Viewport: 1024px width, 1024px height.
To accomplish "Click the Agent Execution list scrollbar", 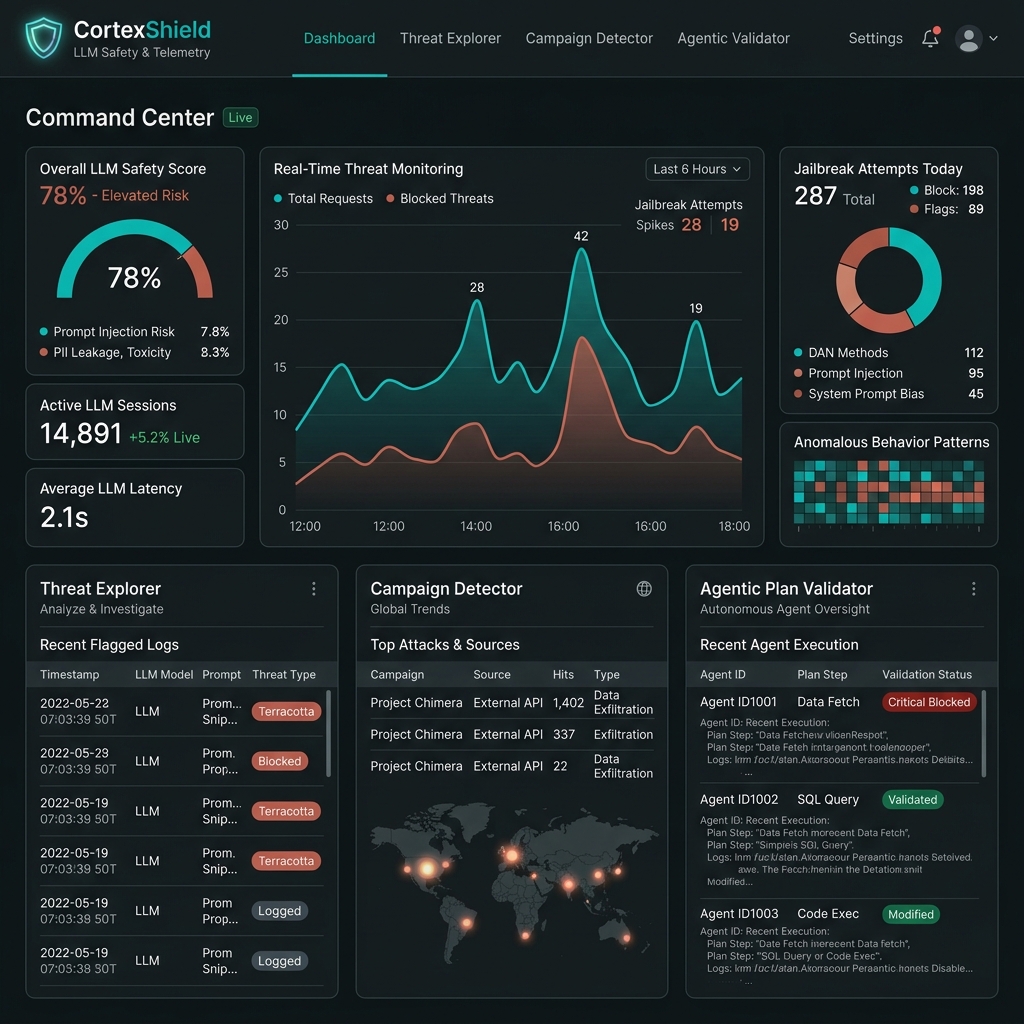I will [984, 733].
